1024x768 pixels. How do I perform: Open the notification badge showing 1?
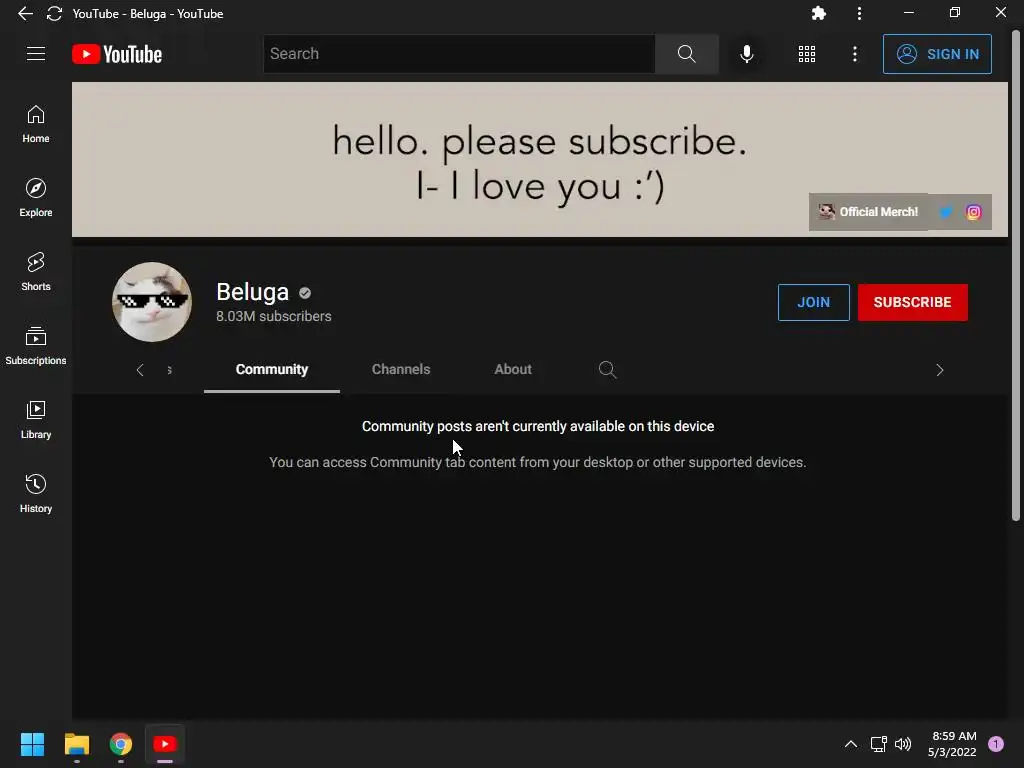coord(996,744)
